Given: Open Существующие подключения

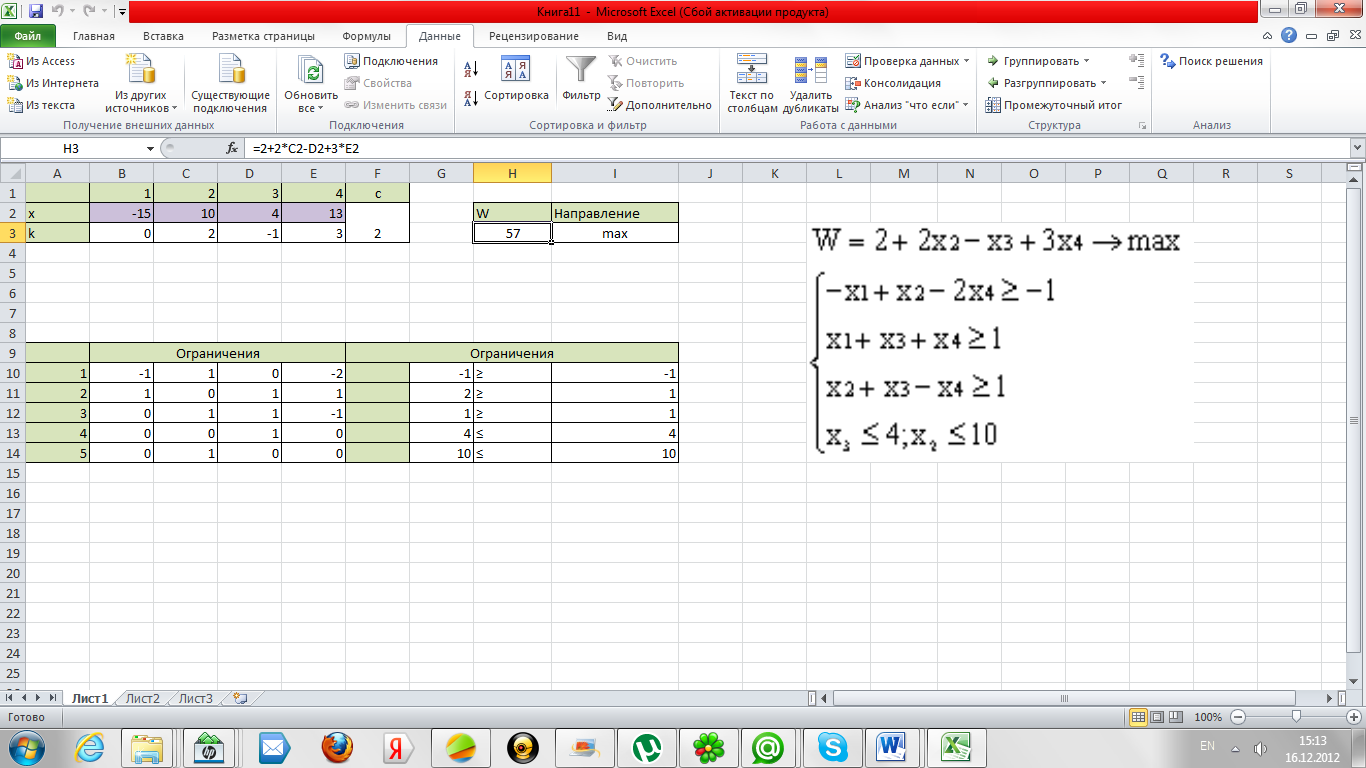Looking at the screenshot, I should pos(231,83).
